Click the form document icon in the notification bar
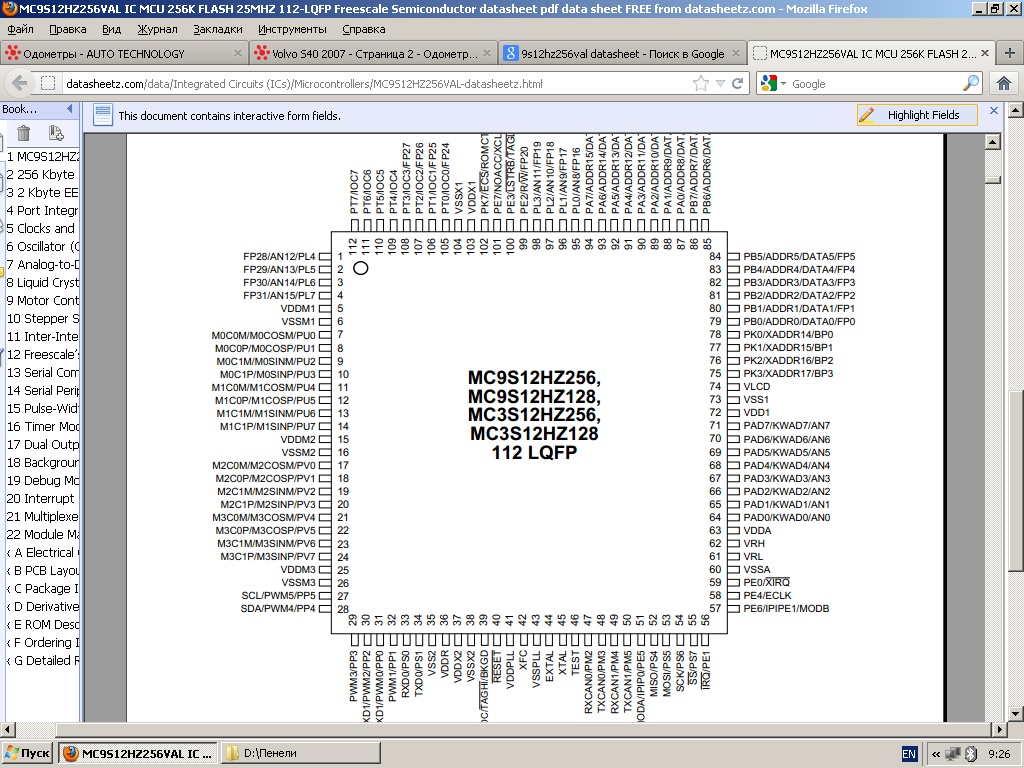The width and height of the screenshot is (1024, 768). tap(103, 115)
